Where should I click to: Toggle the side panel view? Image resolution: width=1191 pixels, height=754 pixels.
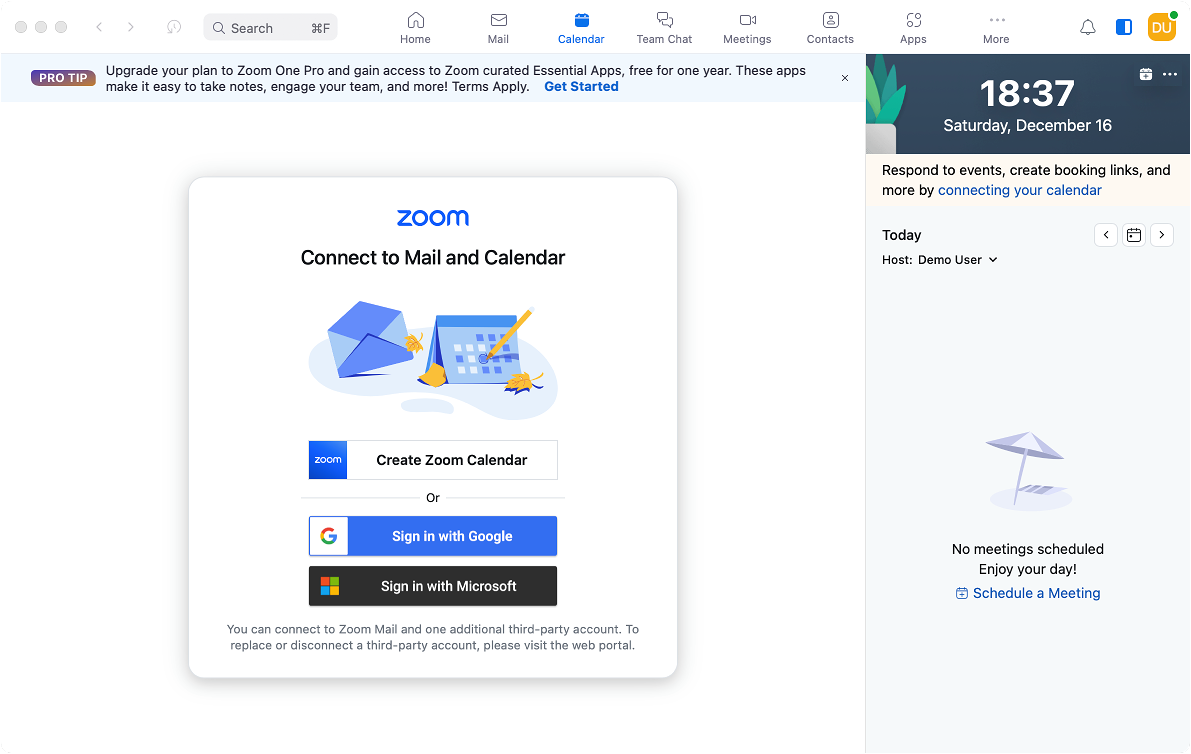[x=1124, y=27]
